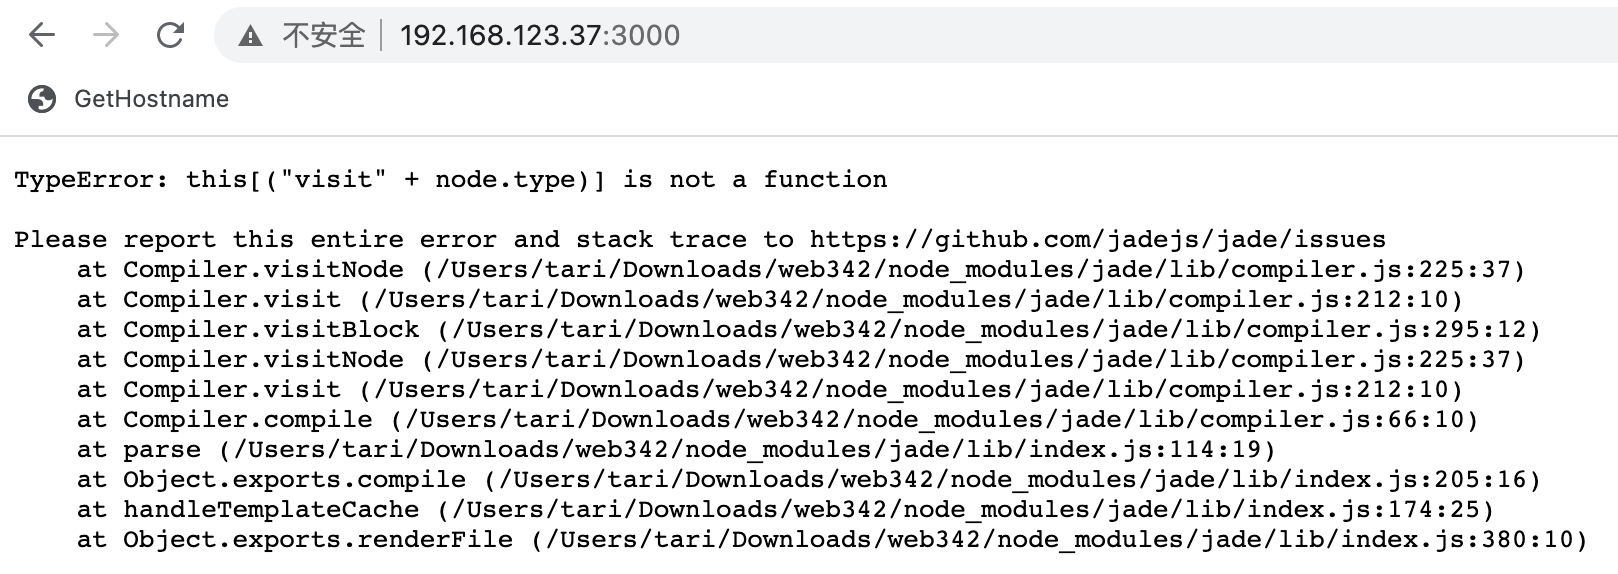Click the 不安全 security label
The image size is (1618, 574).
(x=323, y=36)
